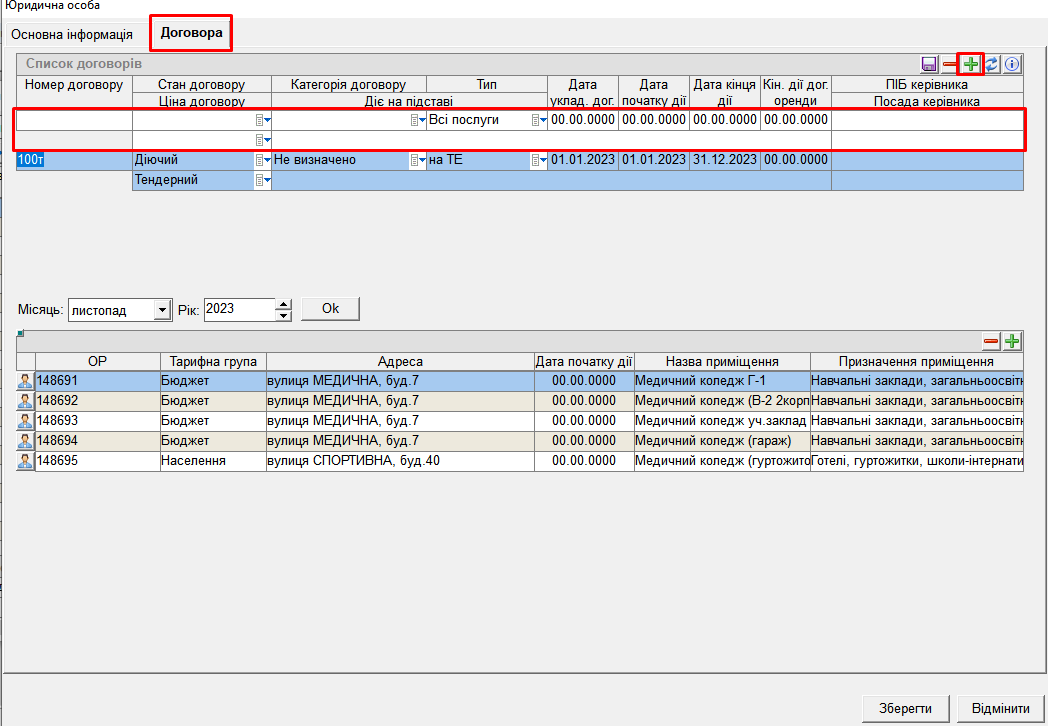
Task: Open the info icon in contracts toolbar
Action: pyautogui.click(x=1012, y=64)
